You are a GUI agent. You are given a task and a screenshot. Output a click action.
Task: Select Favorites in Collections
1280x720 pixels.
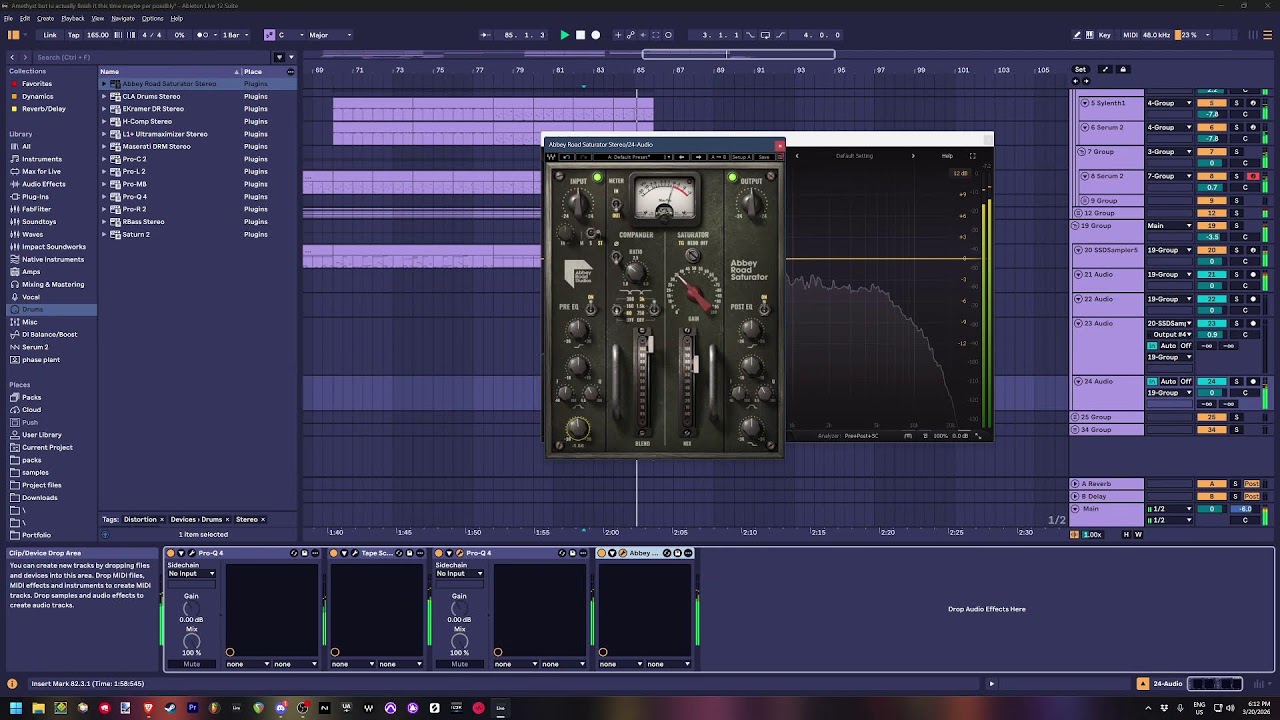click(37, 84)
